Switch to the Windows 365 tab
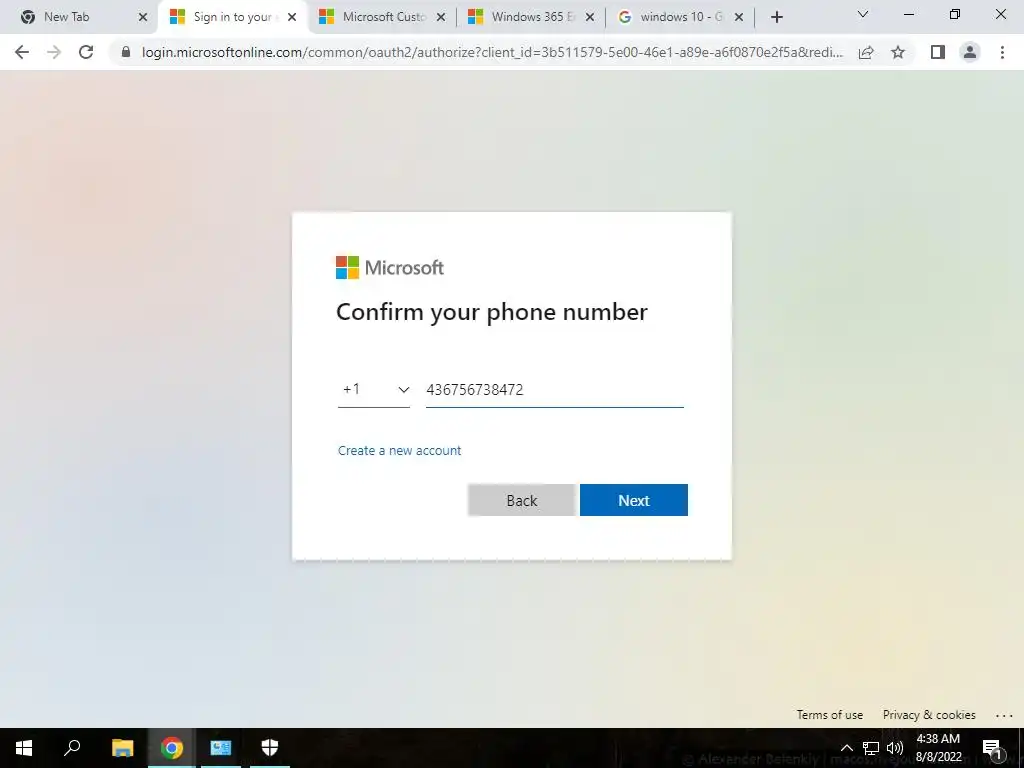This screenshot has width=1024, height=768. click(x=533, y=17)
